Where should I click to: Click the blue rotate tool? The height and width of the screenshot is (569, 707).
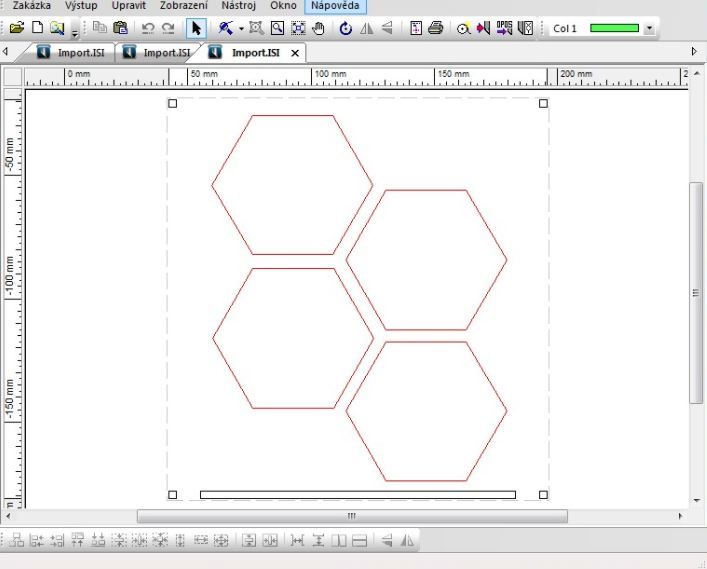345,28
